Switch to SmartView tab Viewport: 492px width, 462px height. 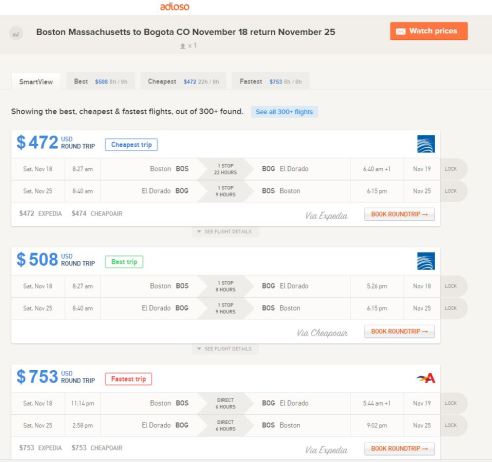pyautogui.click(x=36, y=81)
